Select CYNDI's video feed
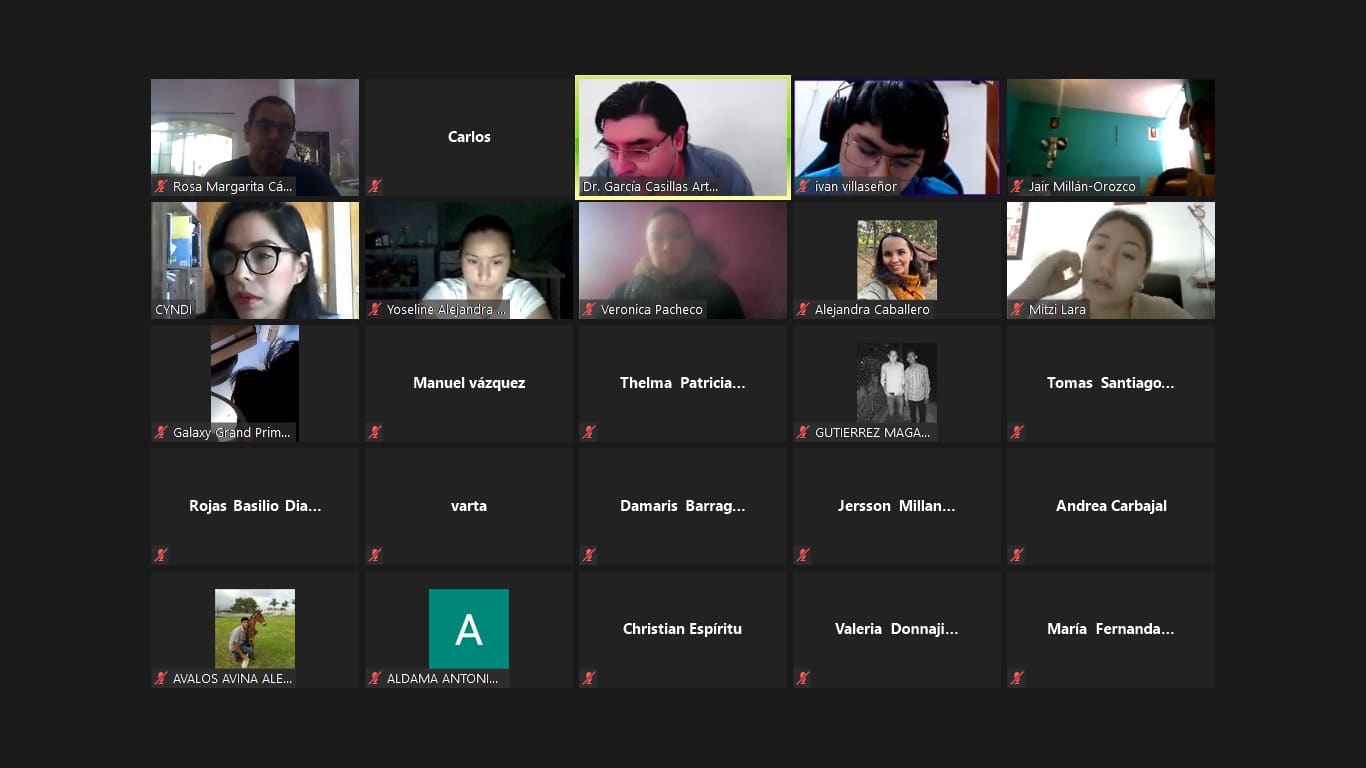 [x=255, y=255]
